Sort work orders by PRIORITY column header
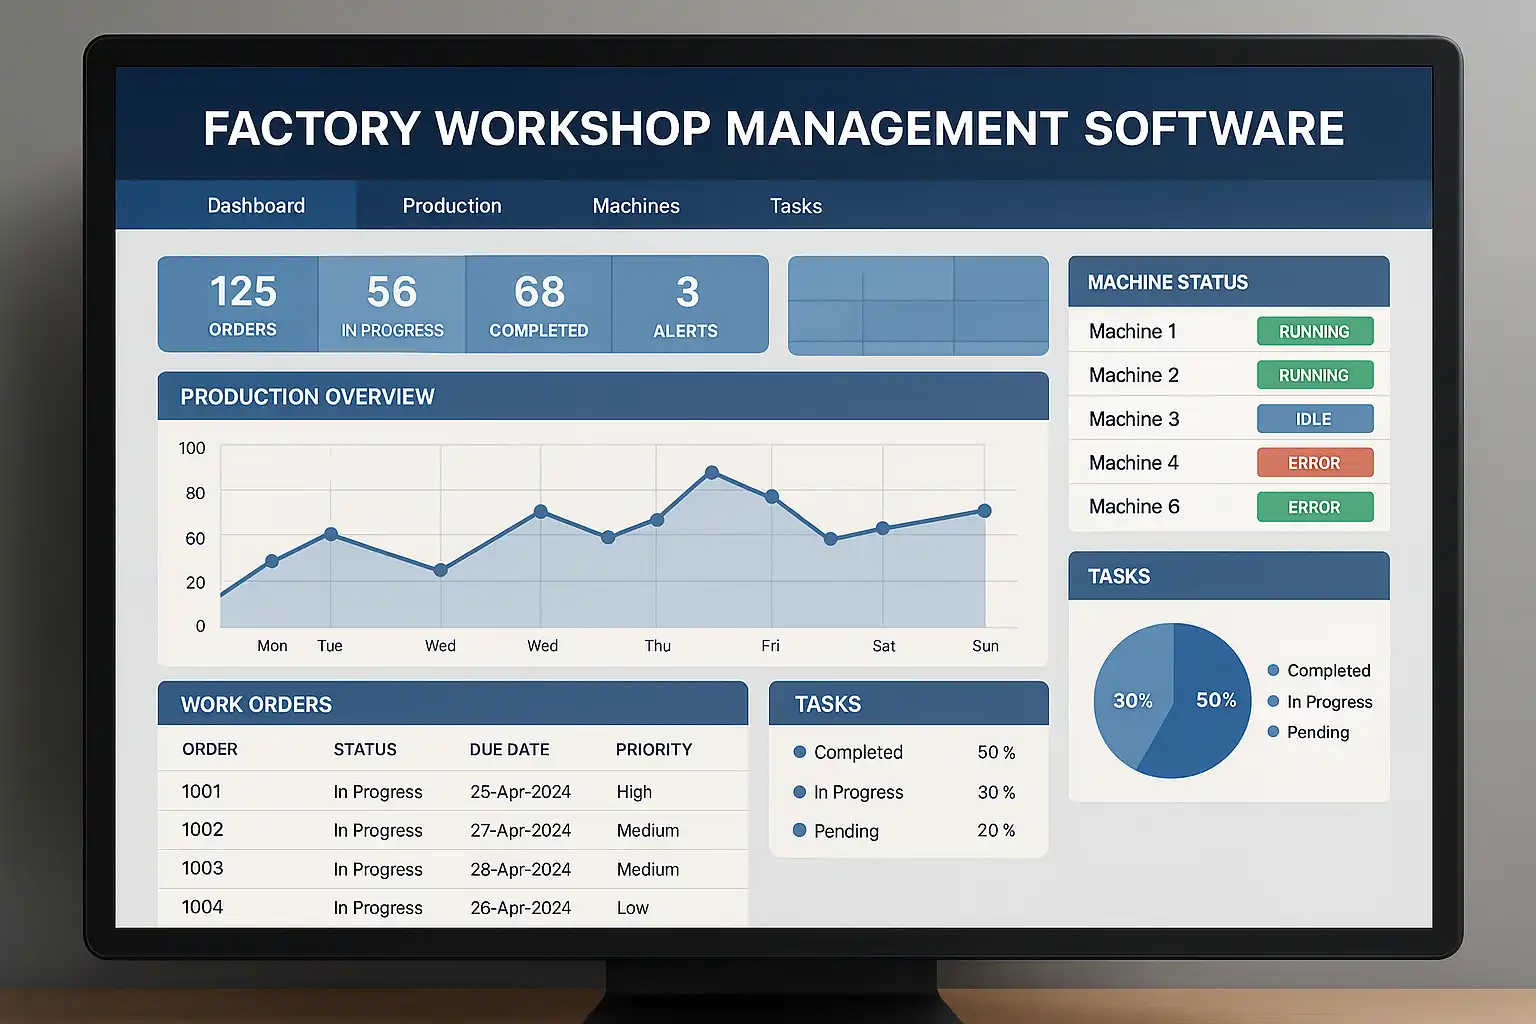1536x1024 pixels. tap(654, 750)
